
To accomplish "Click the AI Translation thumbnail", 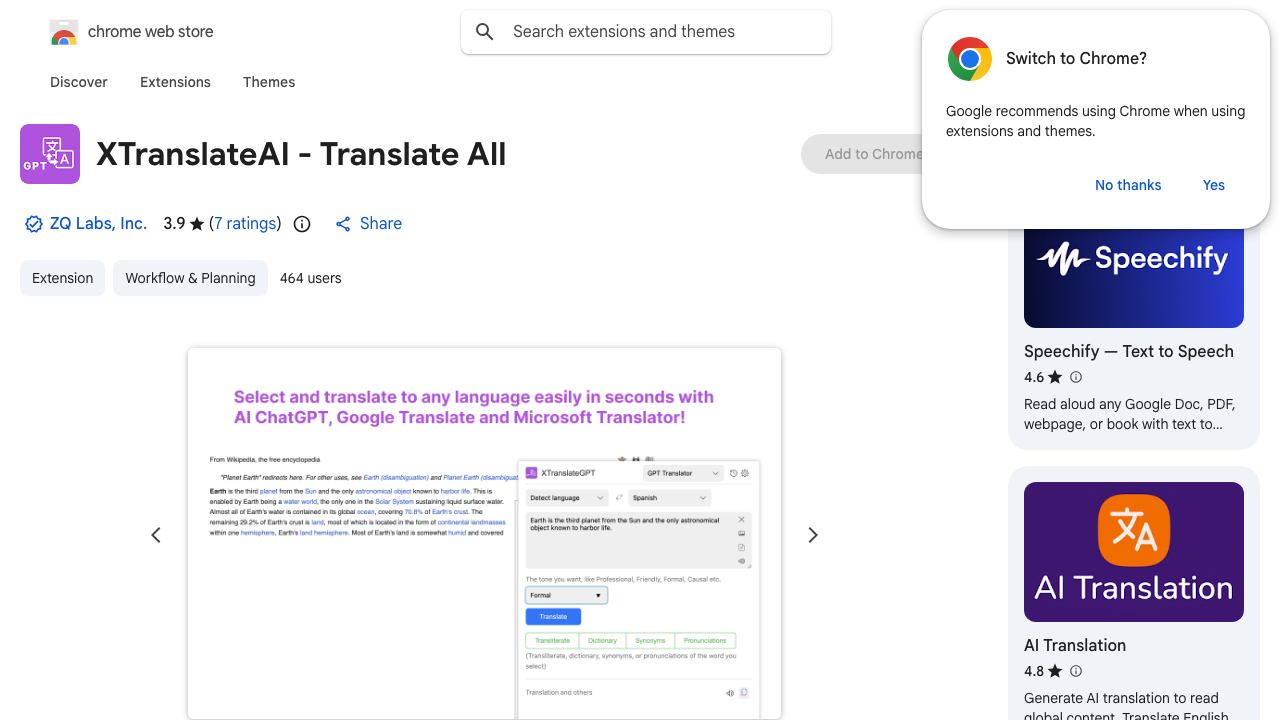I will (x=1134, y=552).
